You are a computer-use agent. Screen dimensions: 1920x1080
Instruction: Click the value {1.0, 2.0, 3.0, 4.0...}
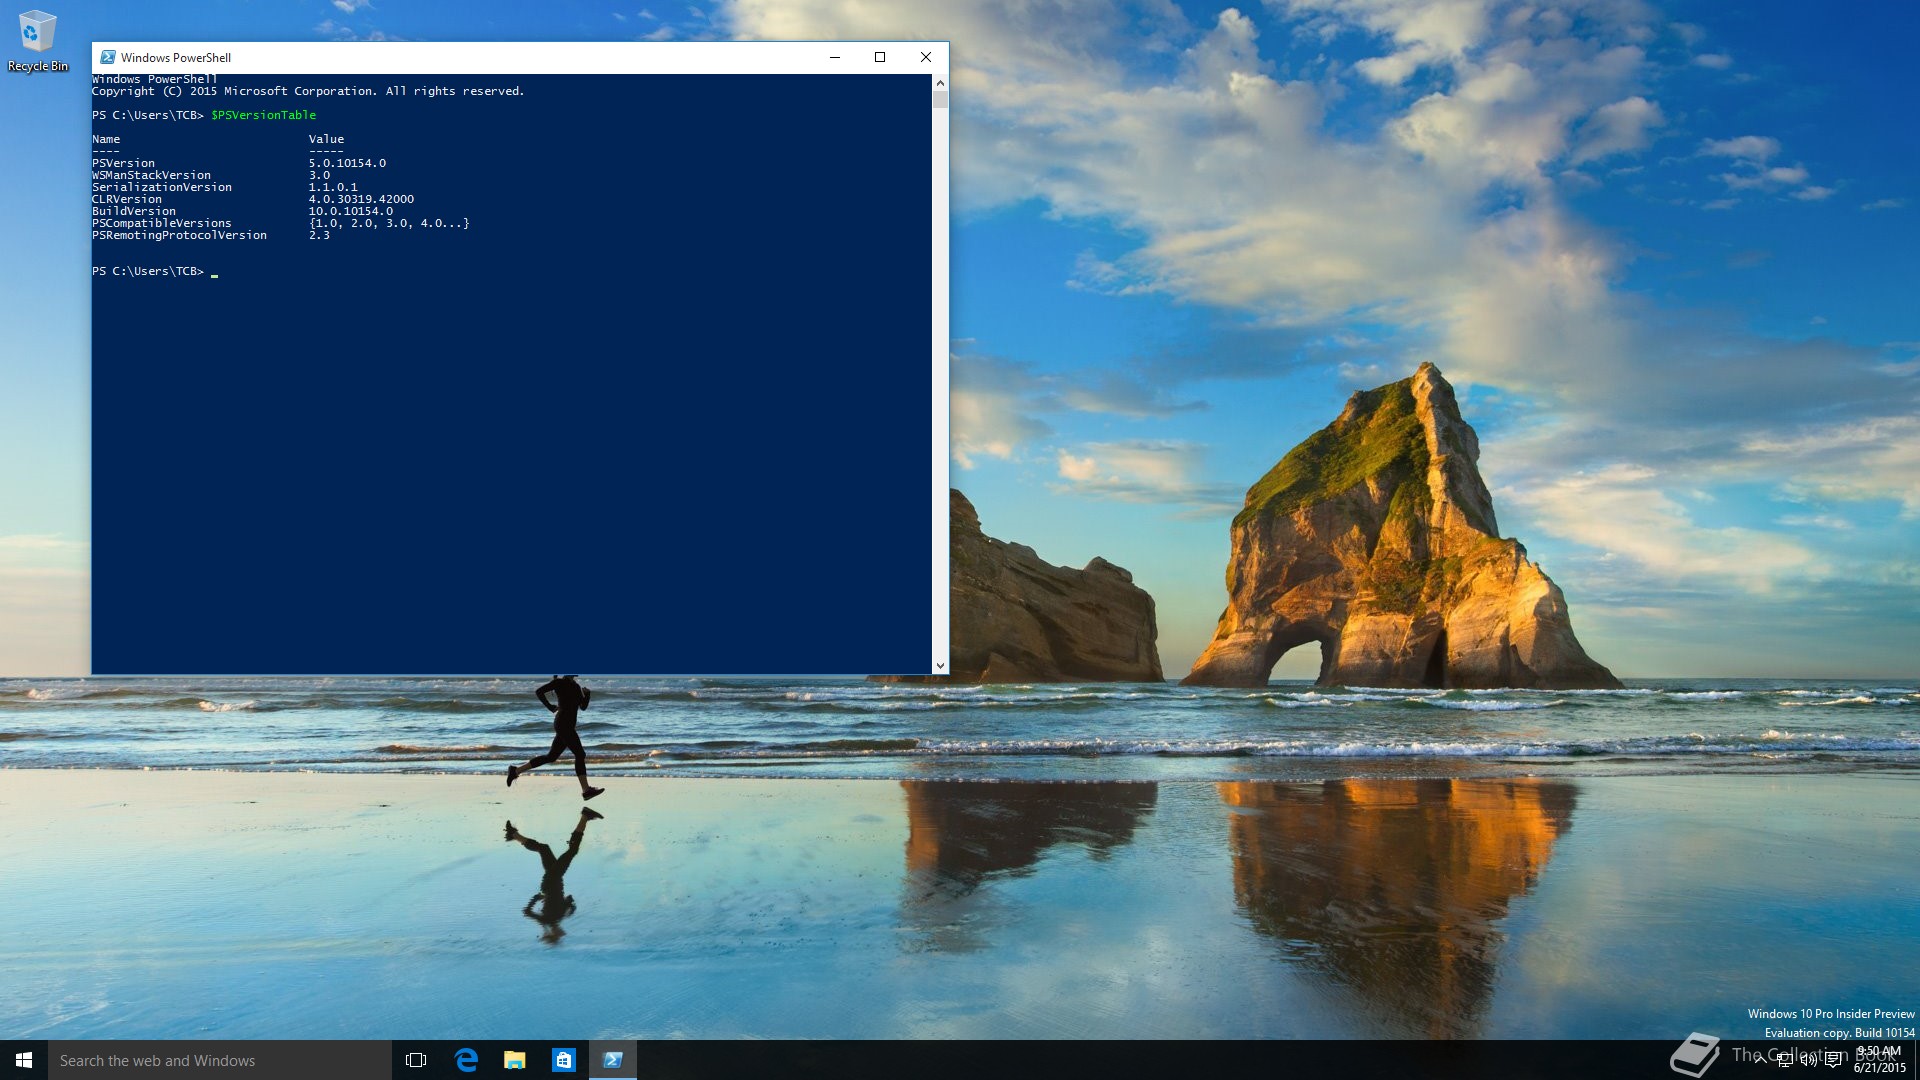pyautogui.click(x=389, y=223)
